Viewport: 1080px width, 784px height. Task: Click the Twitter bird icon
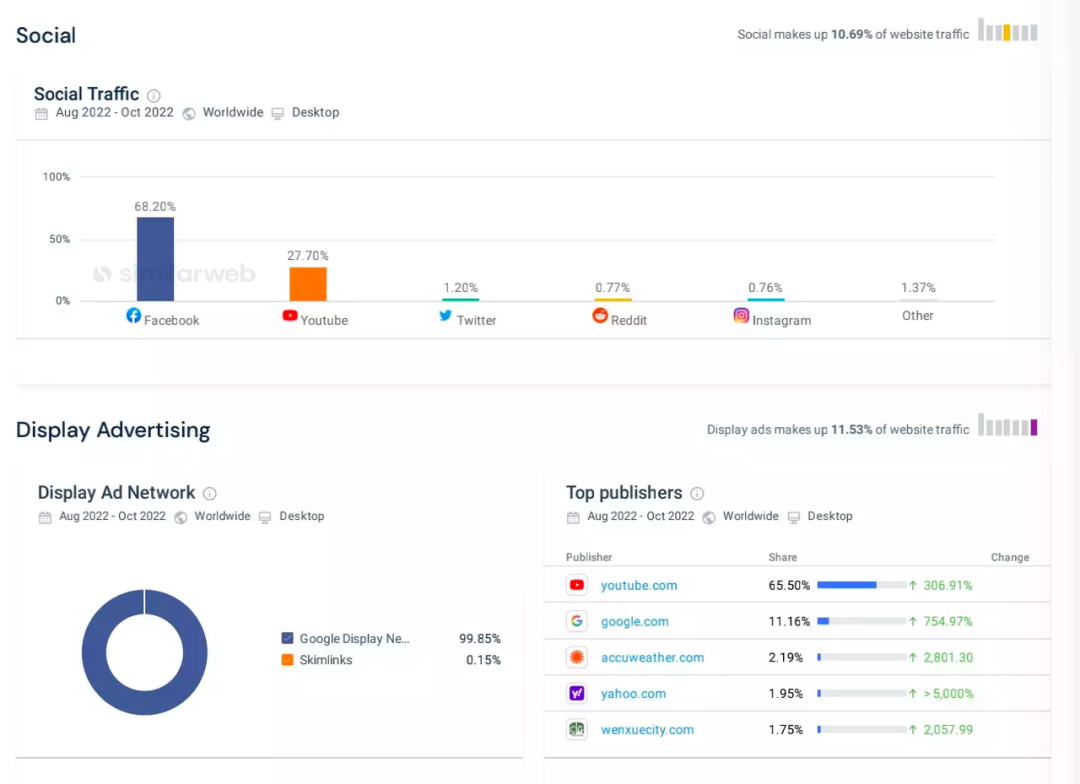[446, 315]
